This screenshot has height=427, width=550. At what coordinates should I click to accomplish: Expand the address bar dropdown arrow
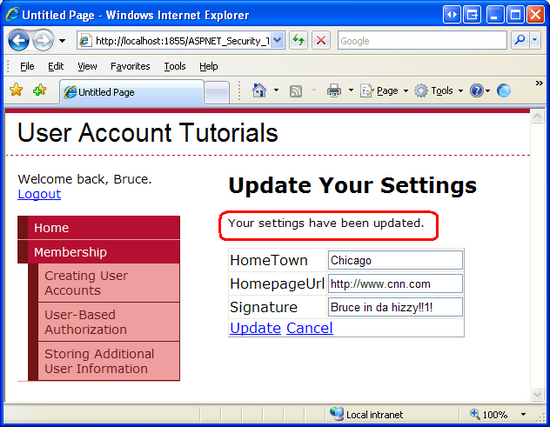click(277, 41)
